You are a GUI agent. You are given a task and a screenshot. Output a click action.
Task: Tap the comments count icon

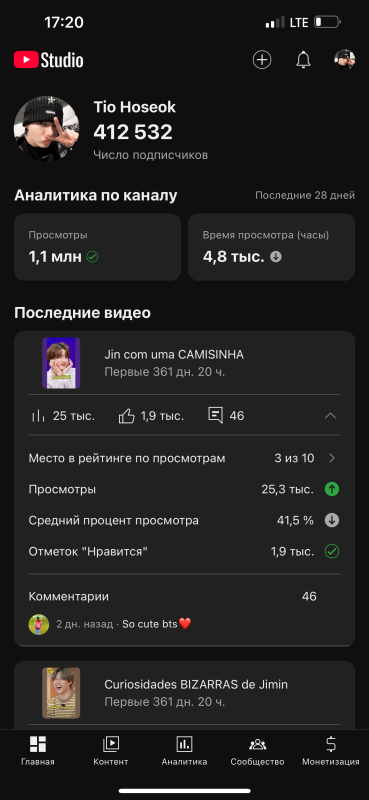pos(215,415)
